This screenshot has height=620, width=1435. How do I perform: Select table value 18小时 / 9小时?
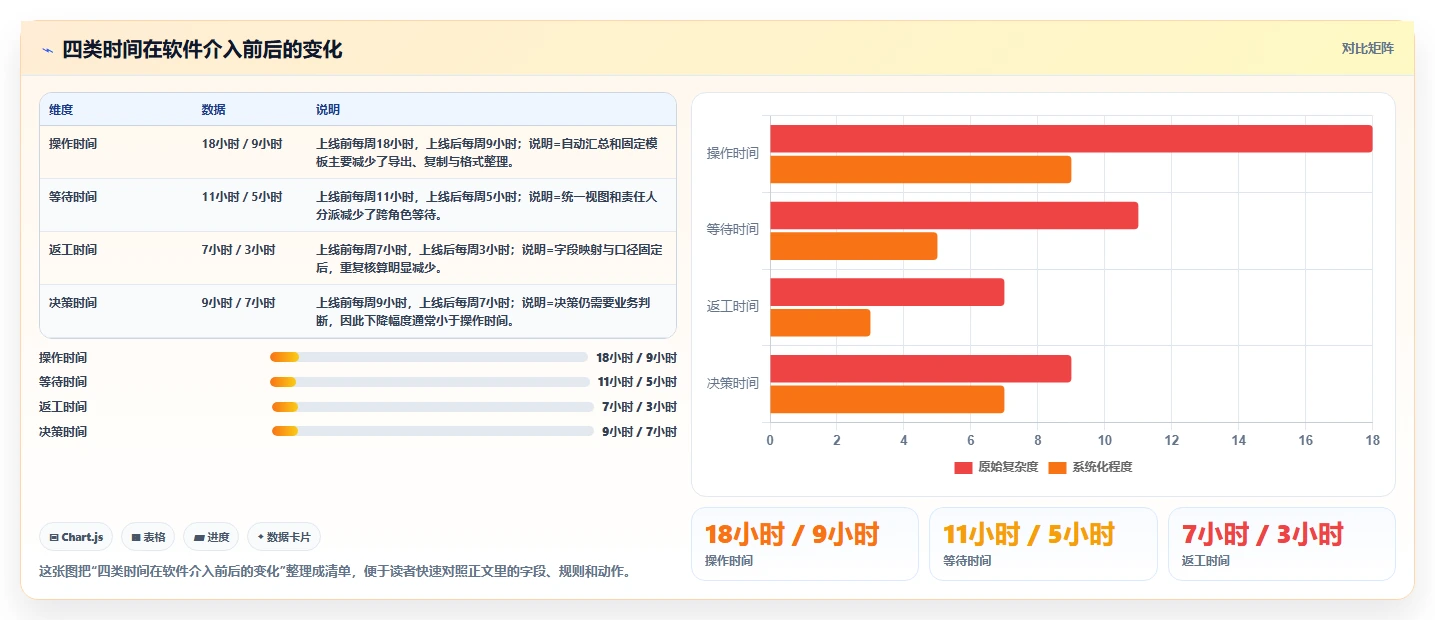click(x=242, y=143)
